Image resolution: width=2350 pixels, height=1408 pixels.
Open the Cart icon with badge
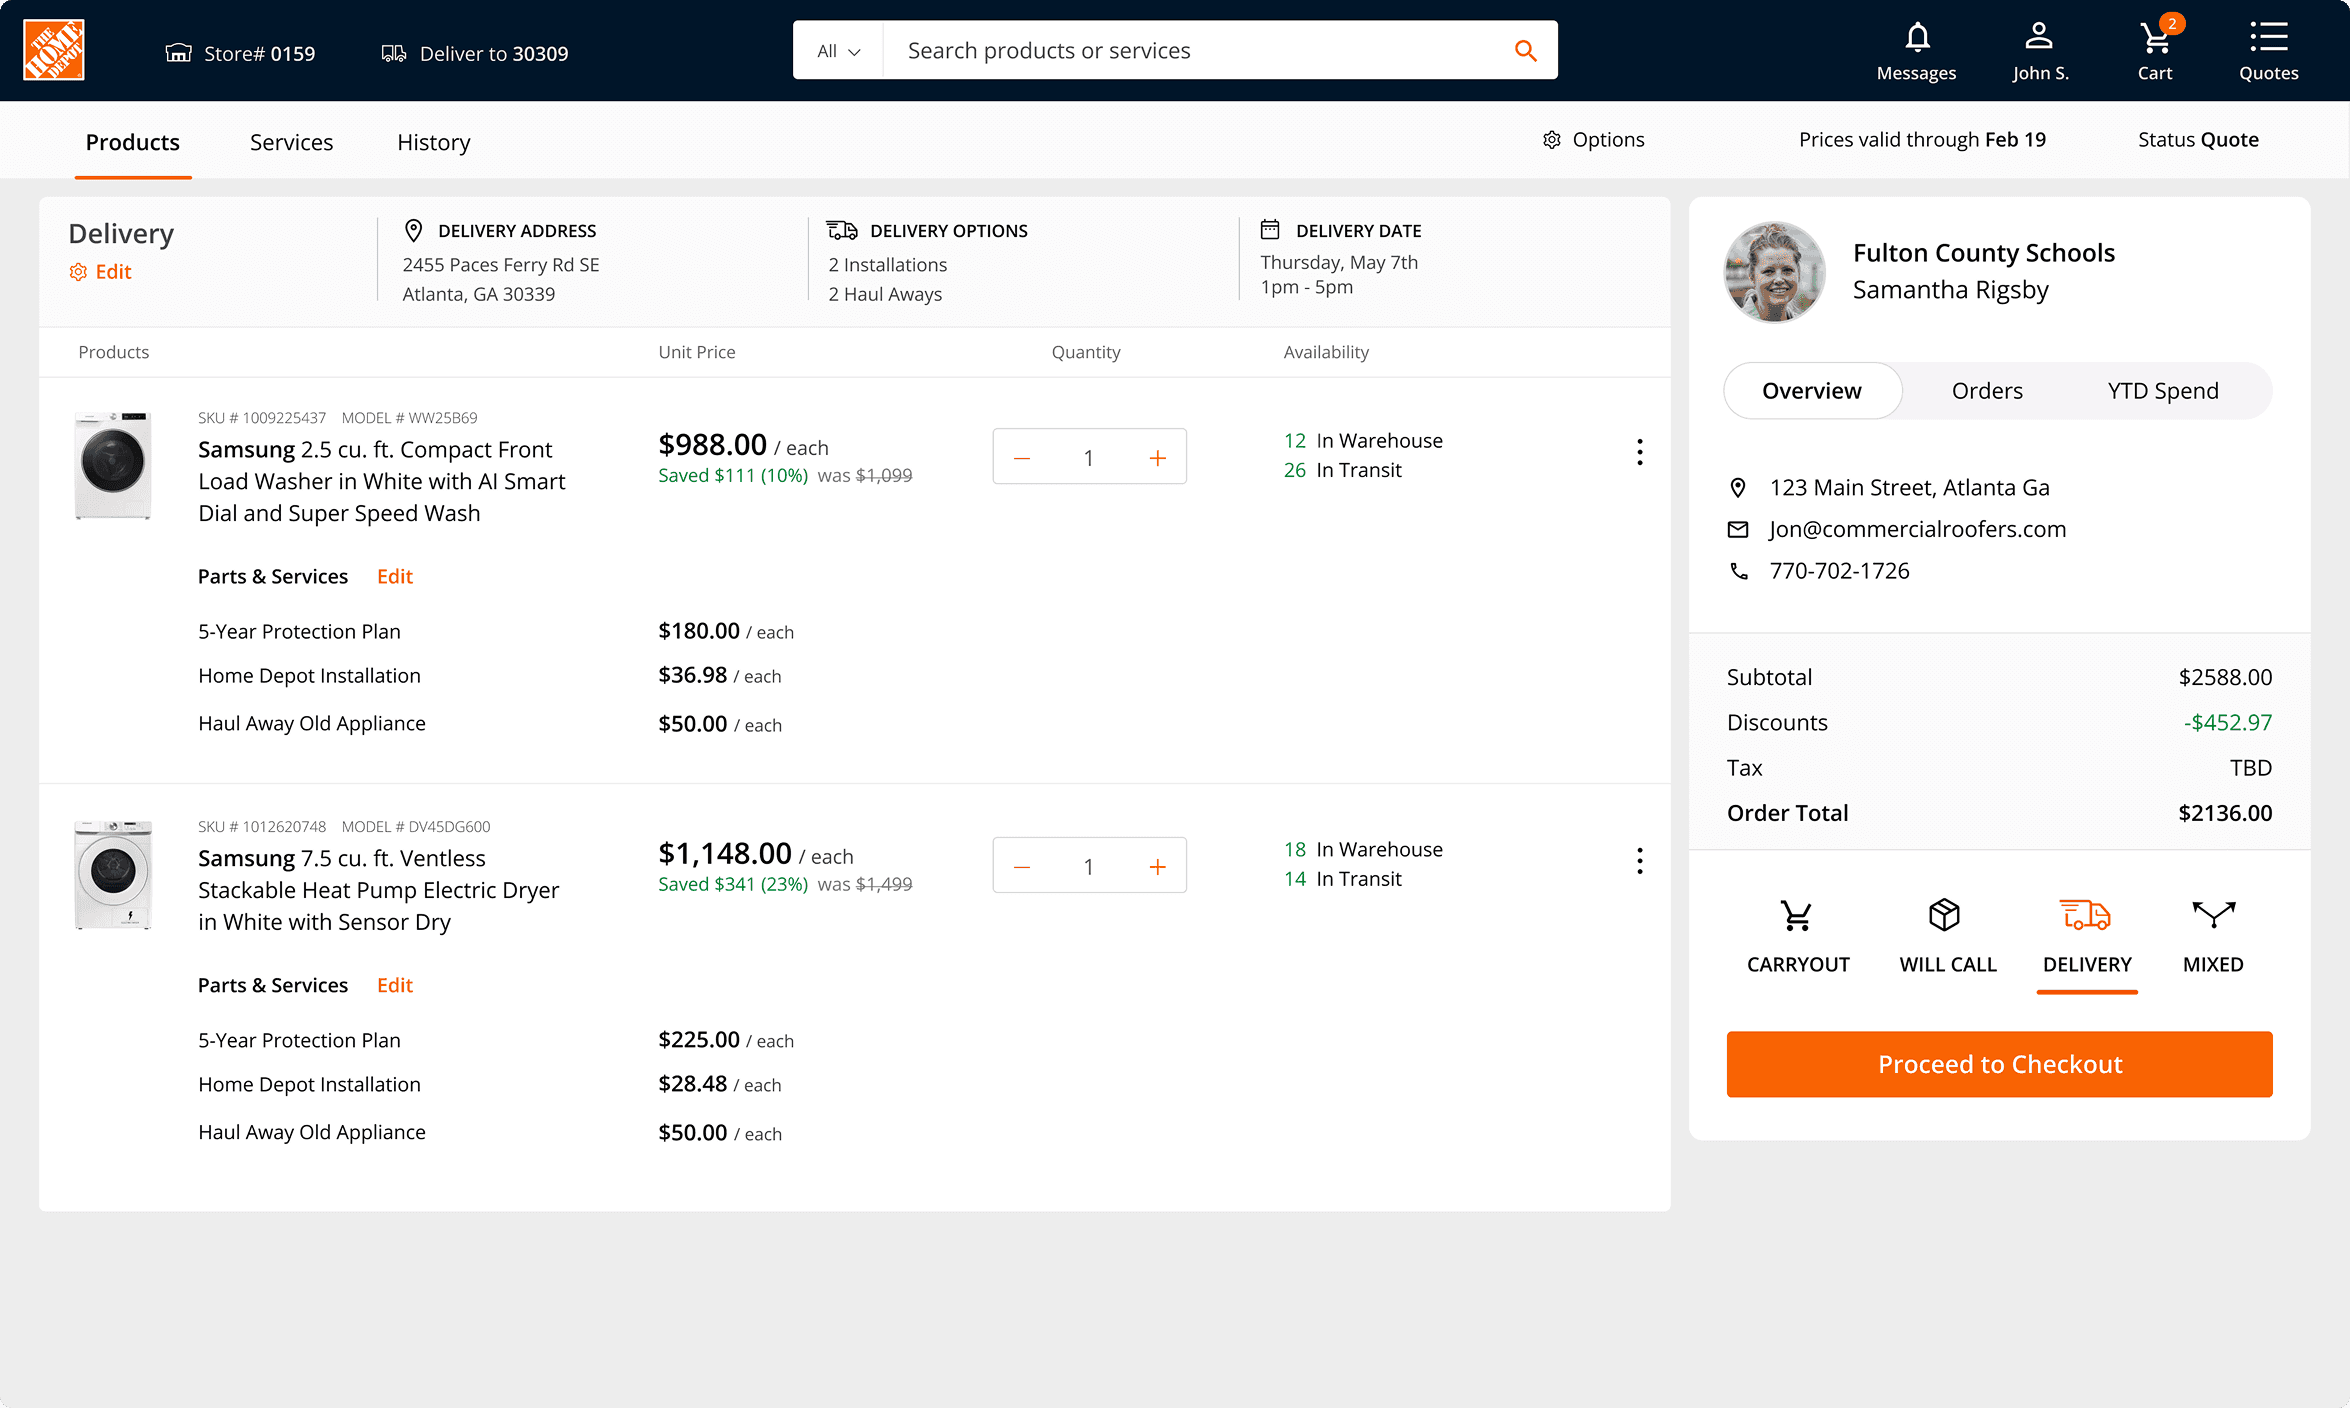point(2154,40)
